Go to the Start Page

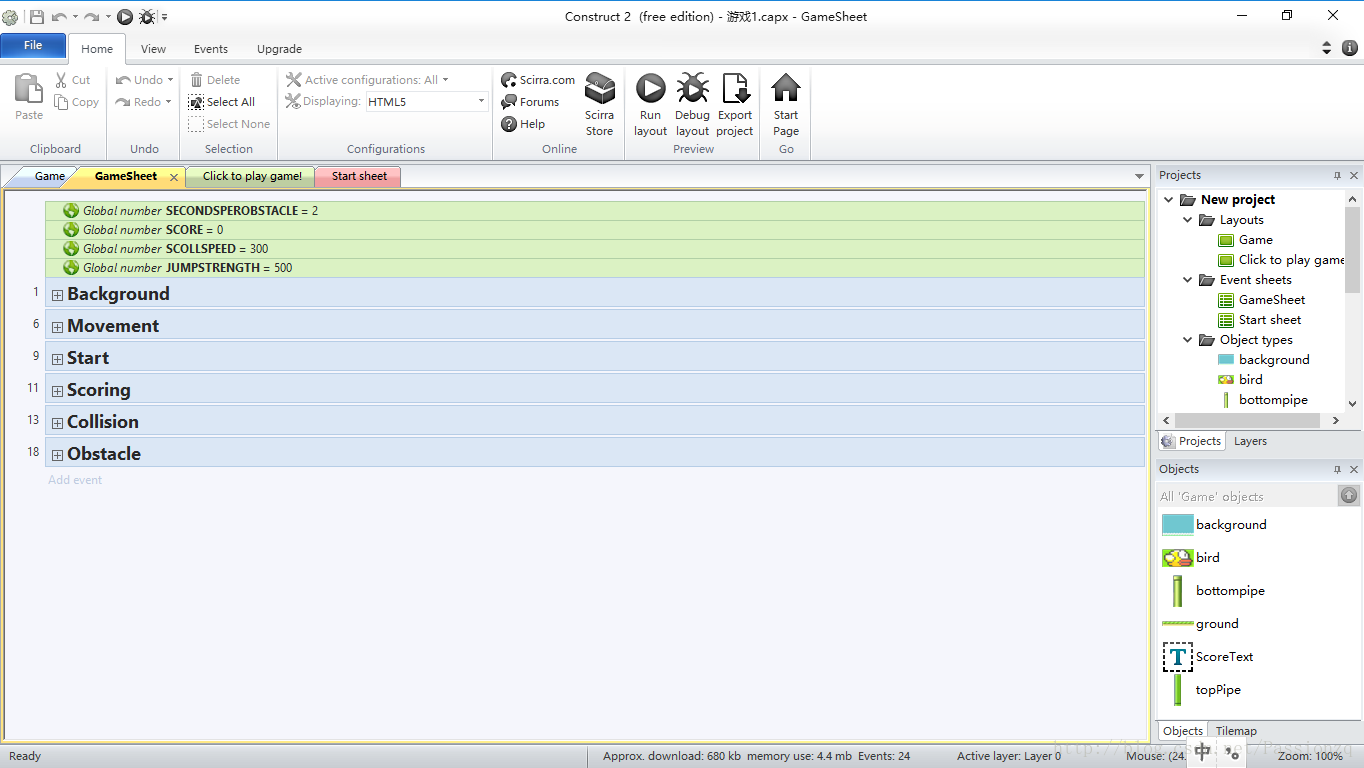point(786,105)
